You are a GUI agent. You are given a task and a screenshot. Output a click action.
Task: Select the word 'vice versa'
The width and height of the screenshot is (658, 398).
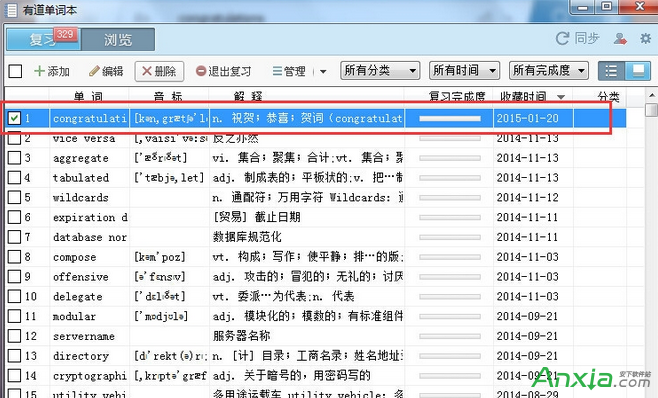coord(84,139)
